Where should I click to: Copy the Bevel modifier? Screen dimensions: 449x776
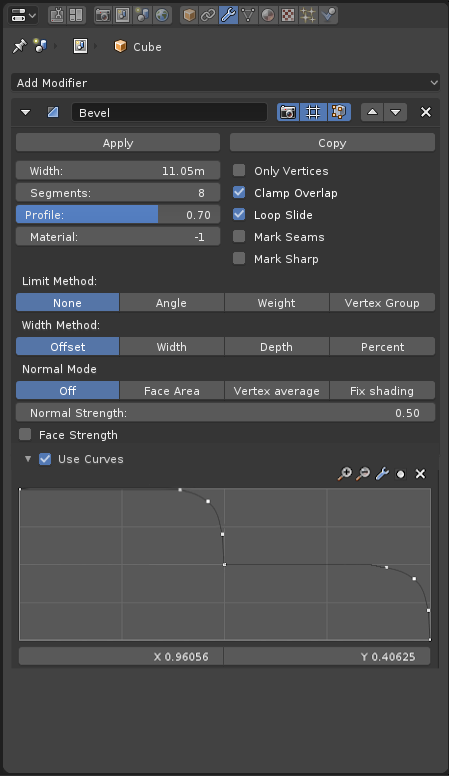point(332,143)
